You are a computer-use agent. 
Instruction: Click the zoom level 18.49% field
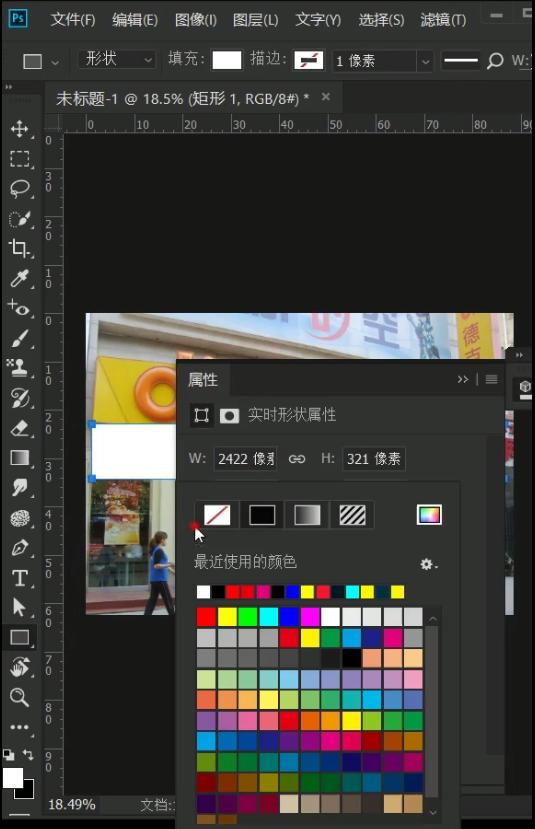pyautogui.click(x=72, y=805)
